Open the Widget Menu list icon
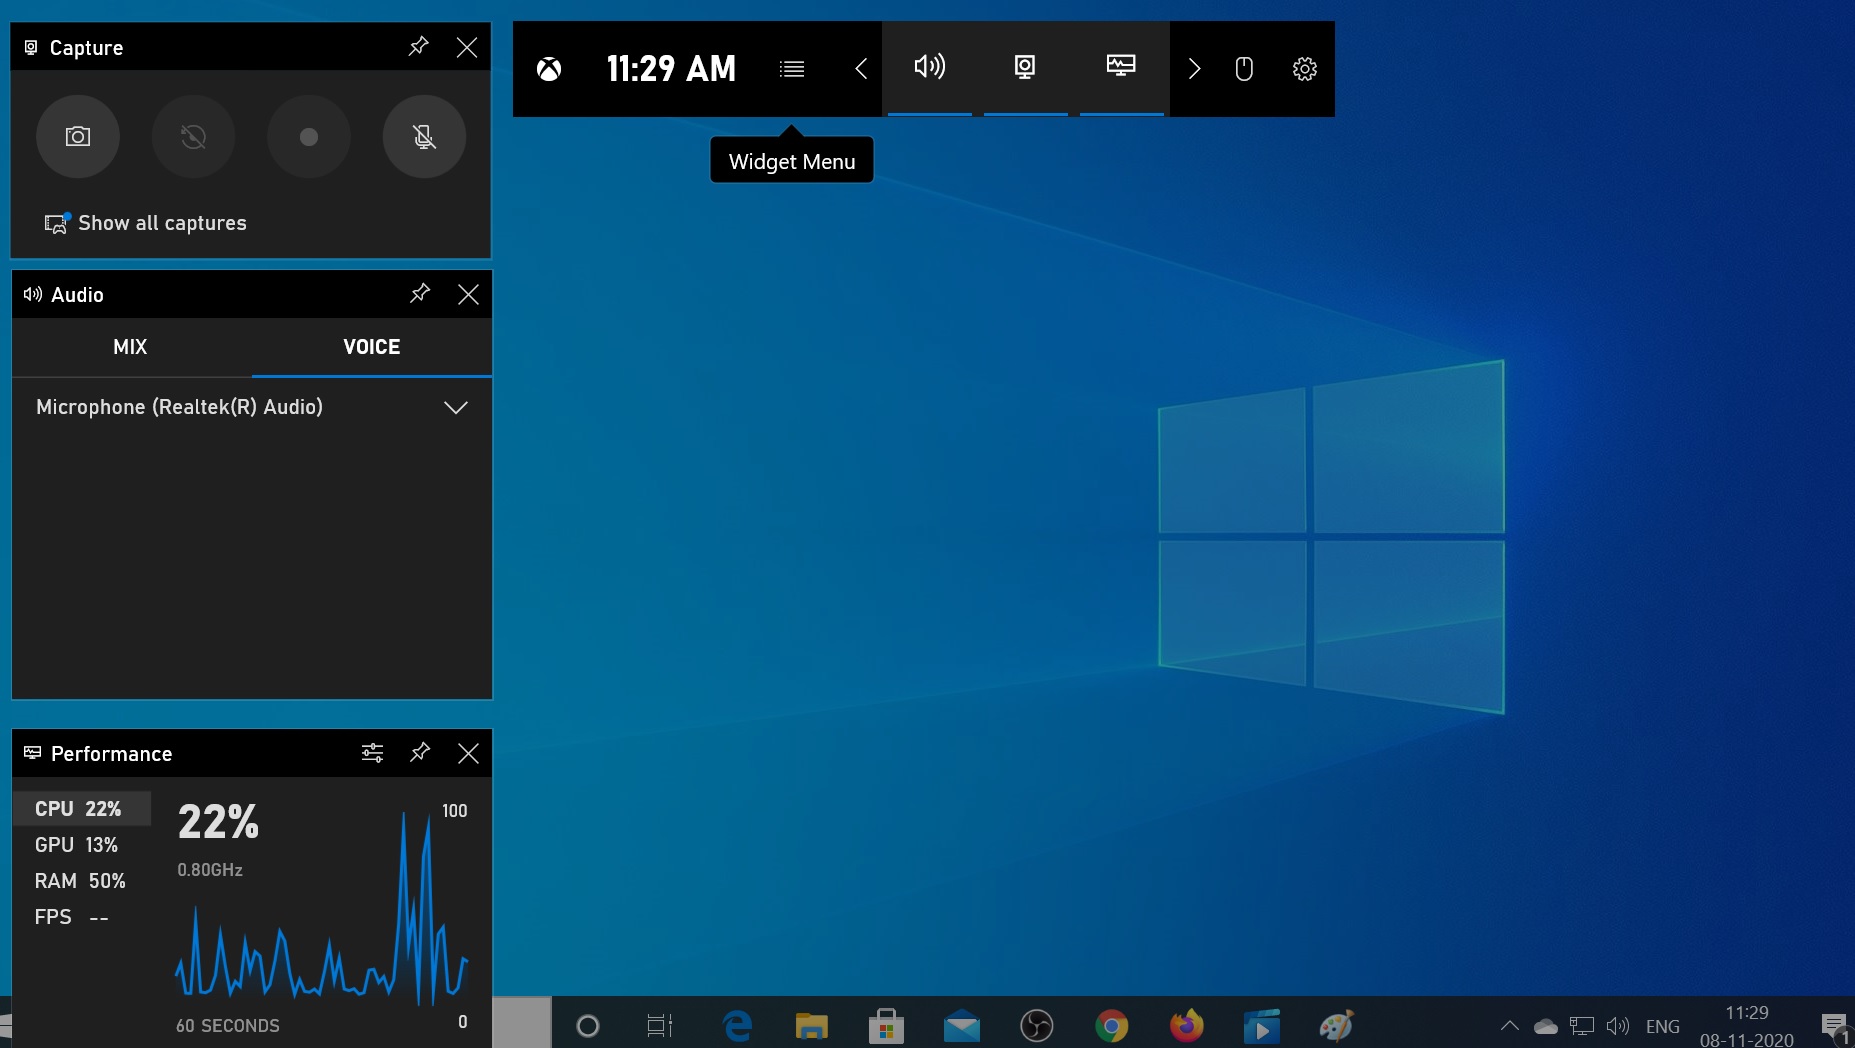 point(792,69)
